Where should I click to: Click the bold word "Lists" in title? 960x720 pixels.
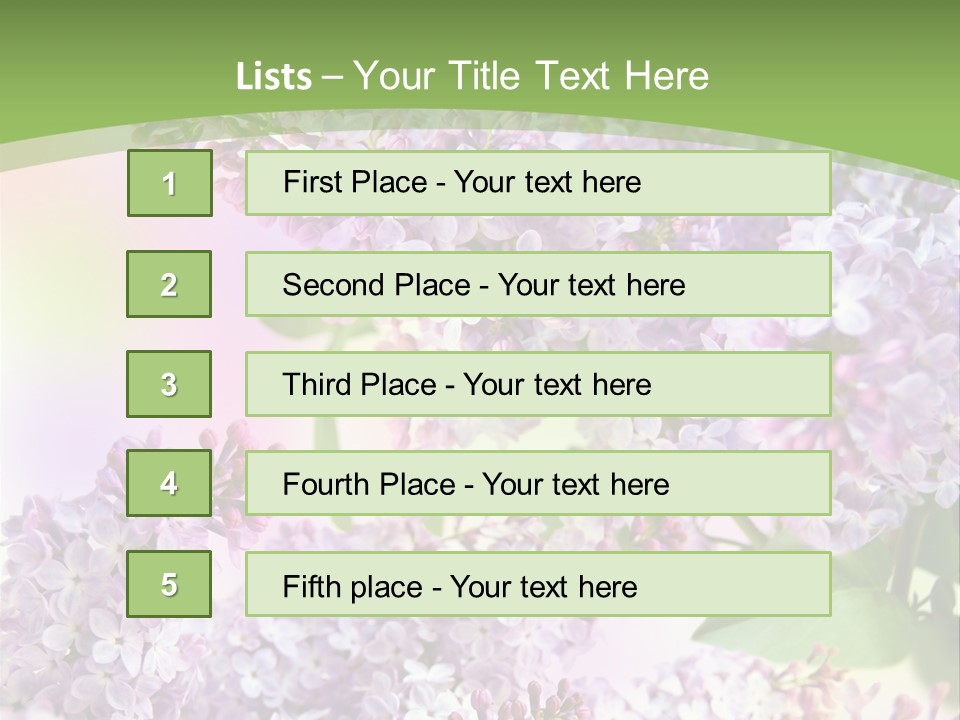pyautogui.click(x=274, y=77)
